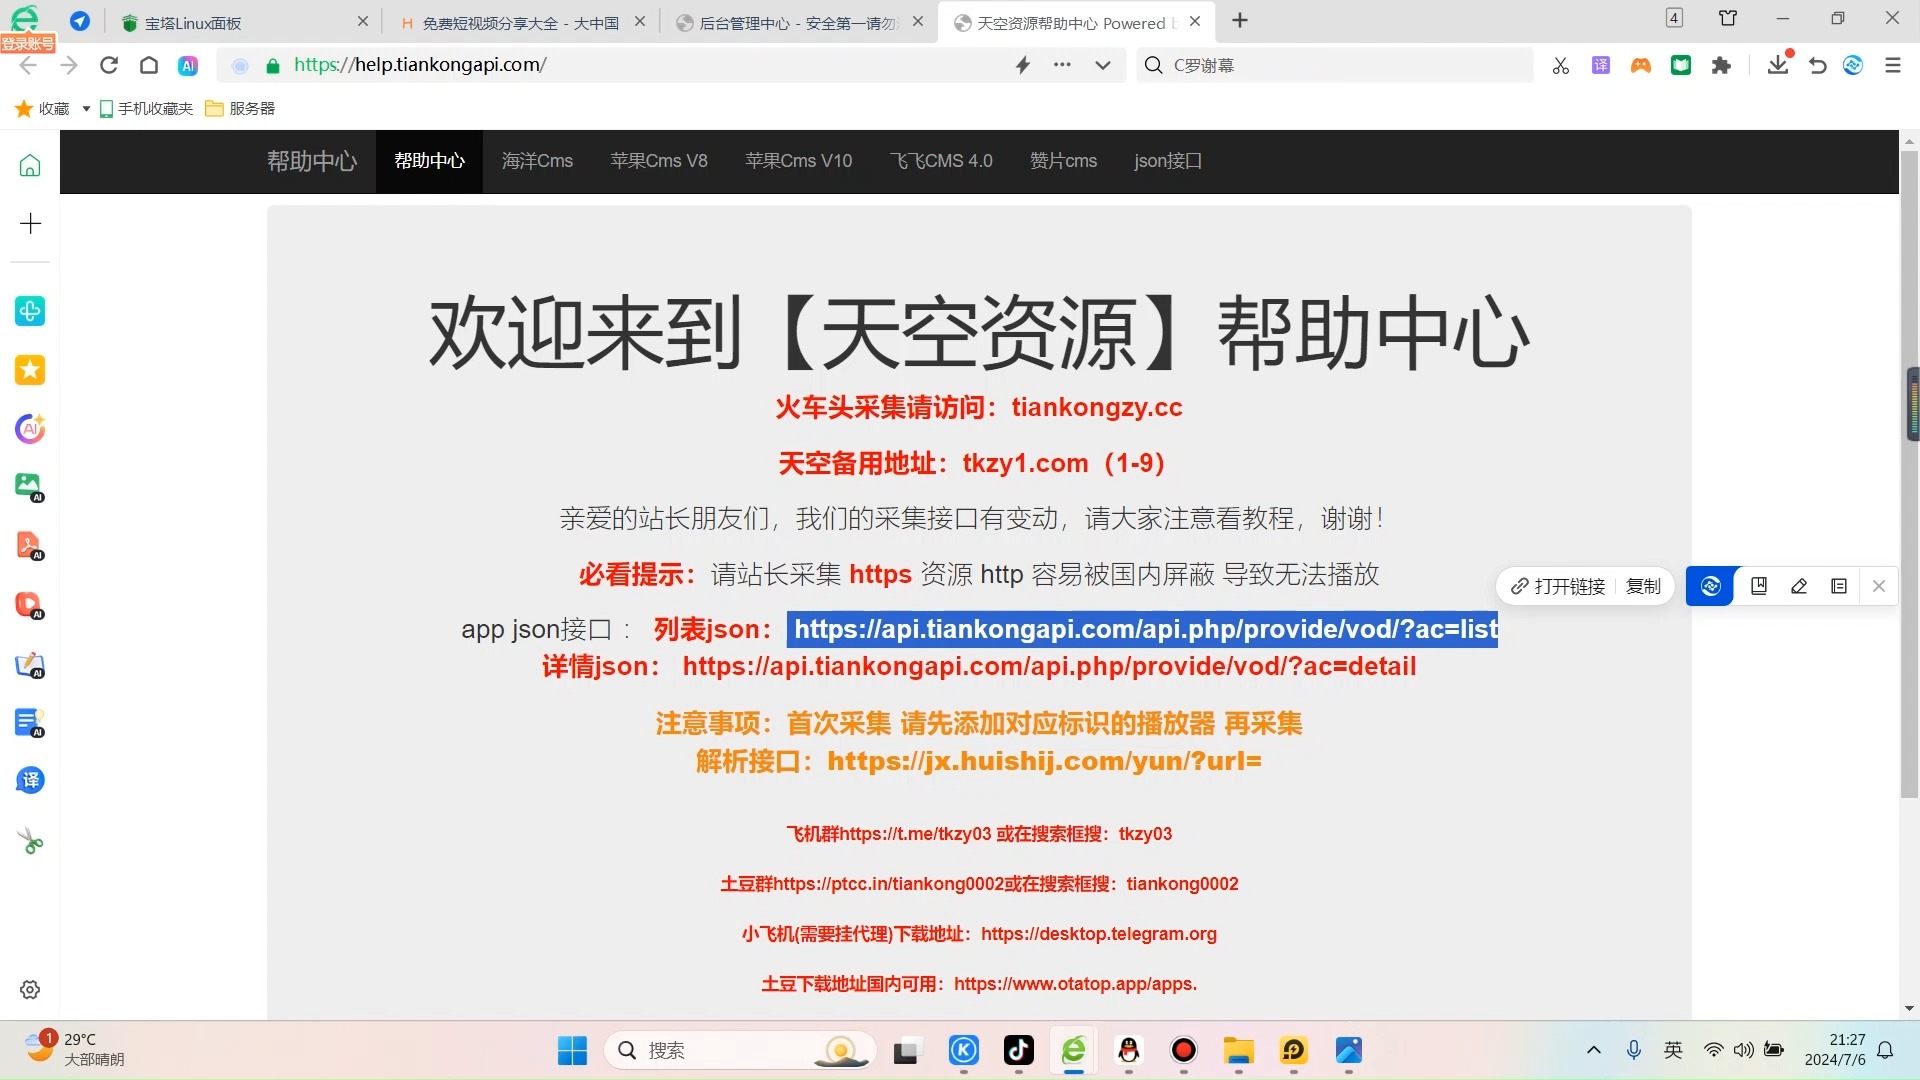Open the purple translate extension icon
The height and width of the screenshot is (1080, 1920).
coord(1601,65)
